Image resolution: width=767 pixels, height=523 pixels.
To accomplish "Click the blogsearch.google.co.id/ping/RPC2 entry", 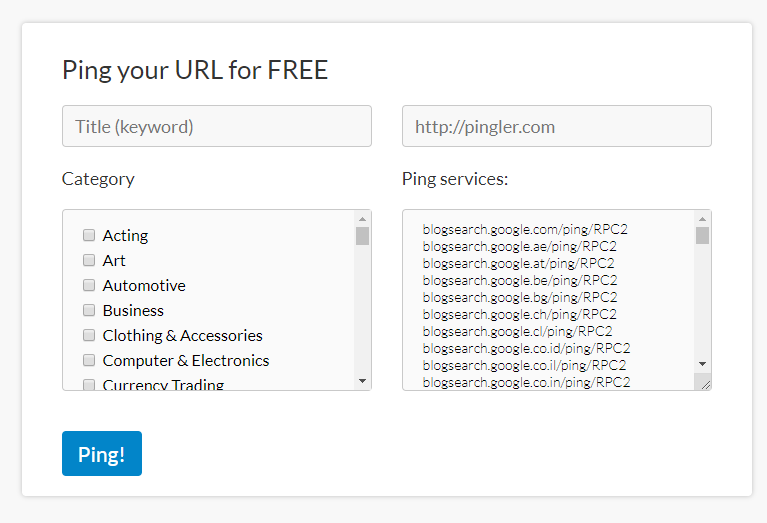I will [x=526, y=348].
